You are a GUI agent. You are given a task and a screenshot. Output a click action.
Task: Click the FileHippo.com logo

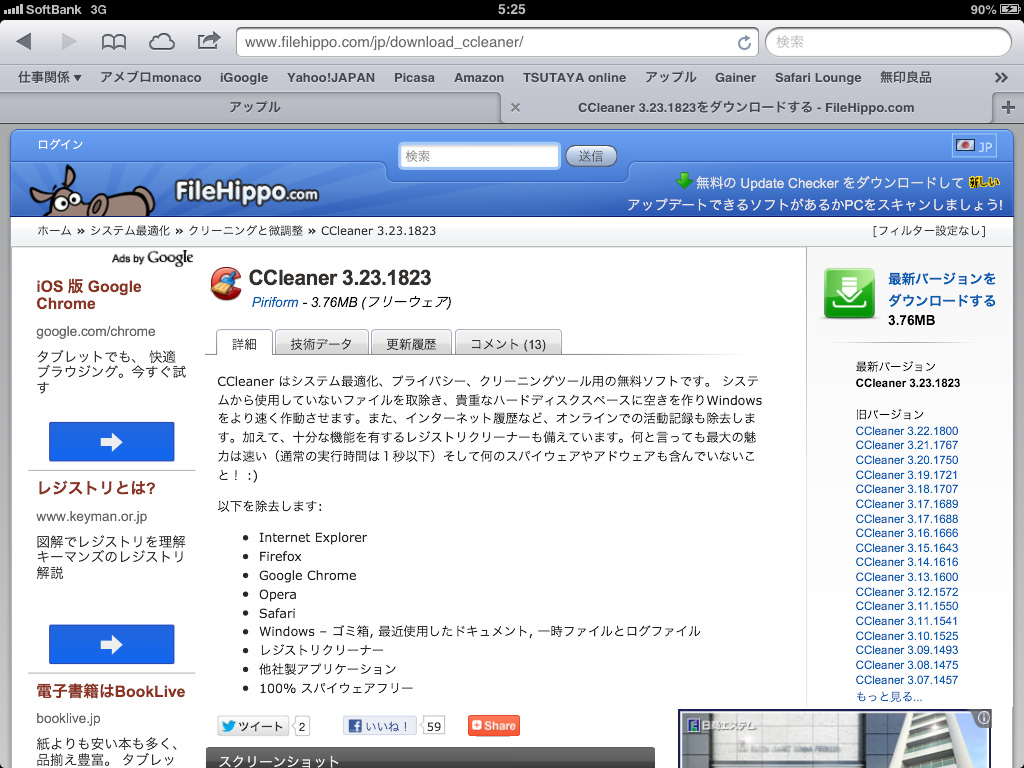tap(246, 192)
